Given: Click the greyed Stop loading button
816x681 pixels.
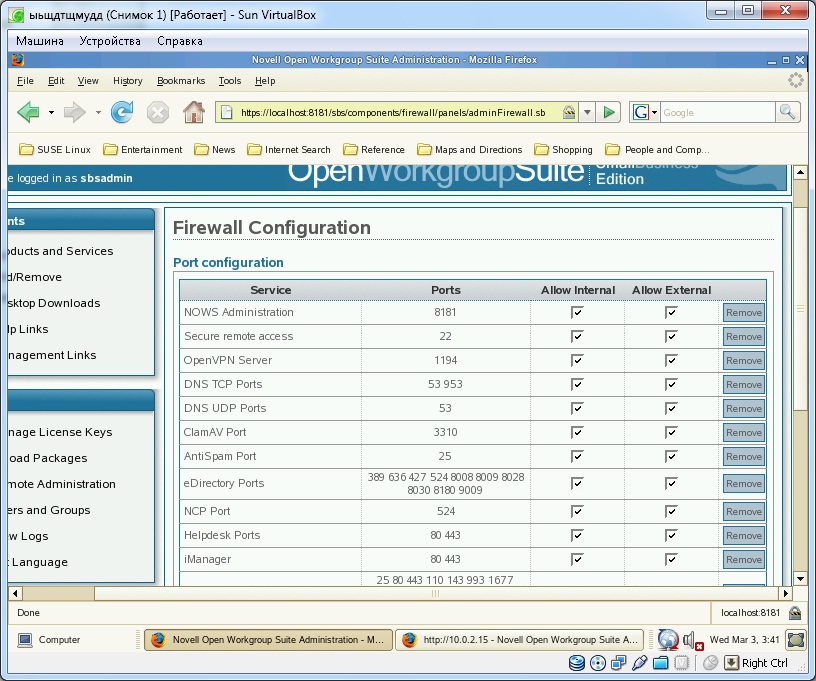Looking at the screenshot, I should click(158, 112).
